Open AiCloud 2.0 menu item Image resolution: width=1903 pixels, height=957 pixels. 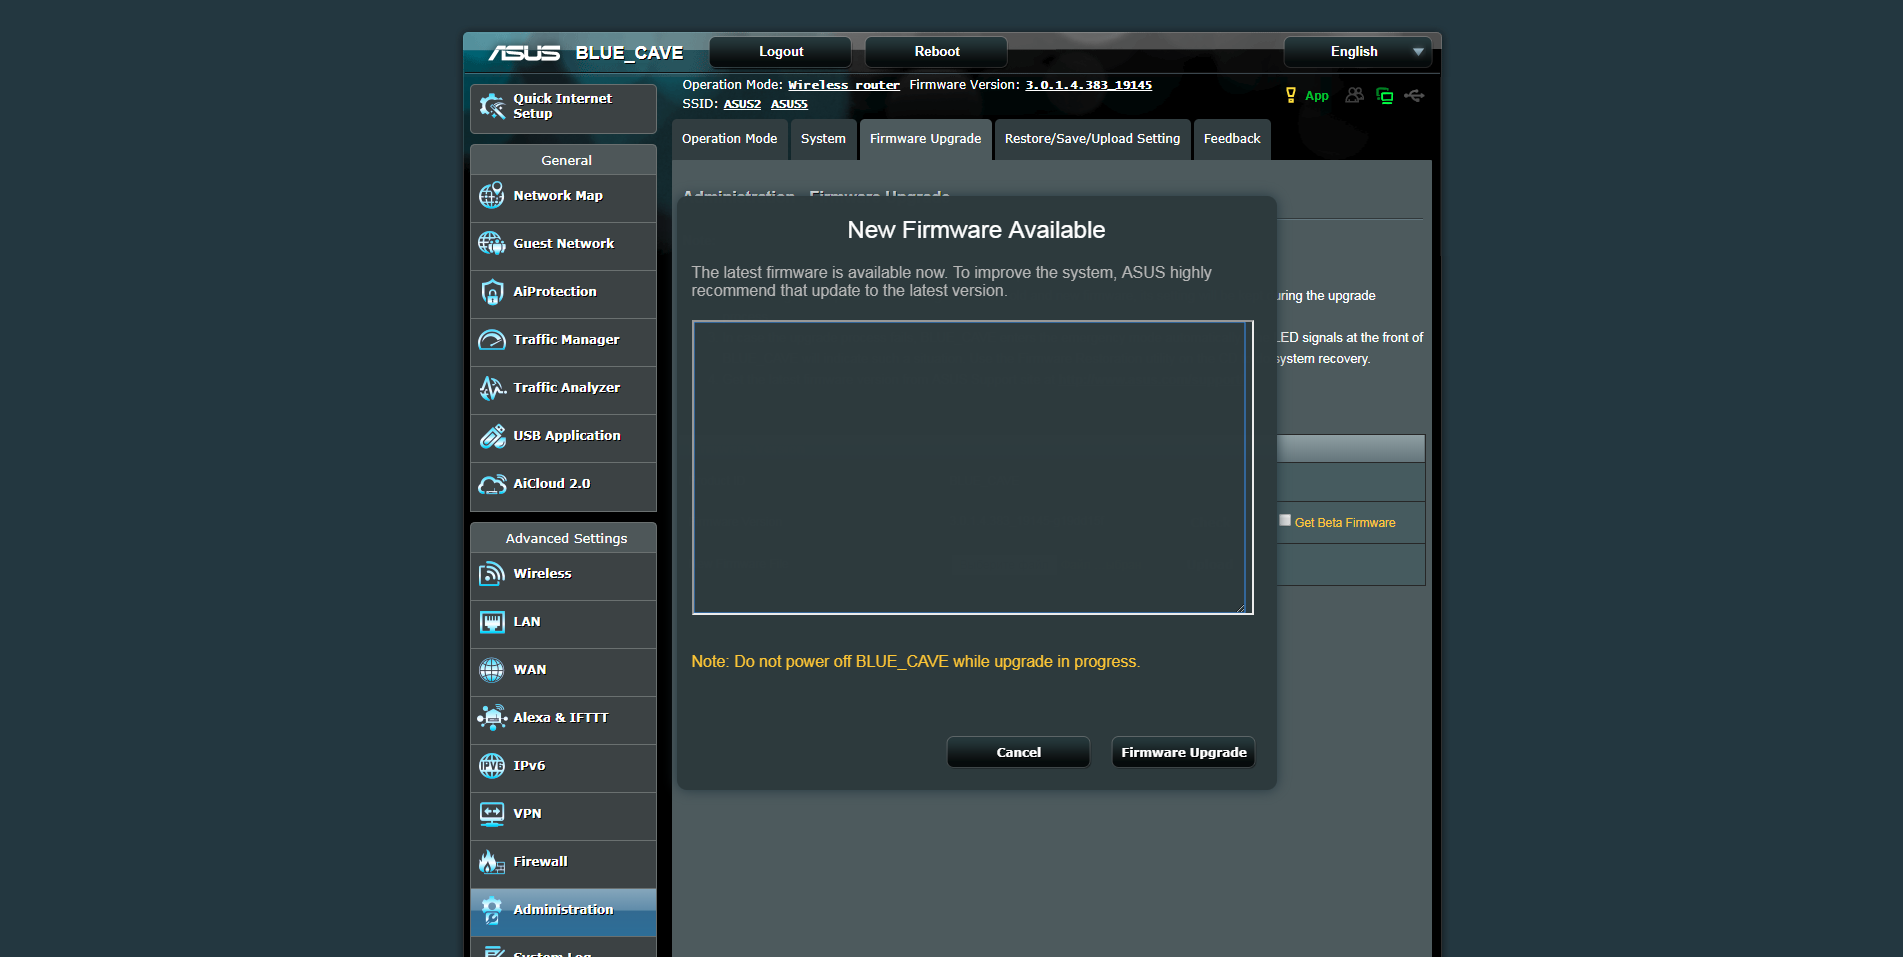[563, 485]
